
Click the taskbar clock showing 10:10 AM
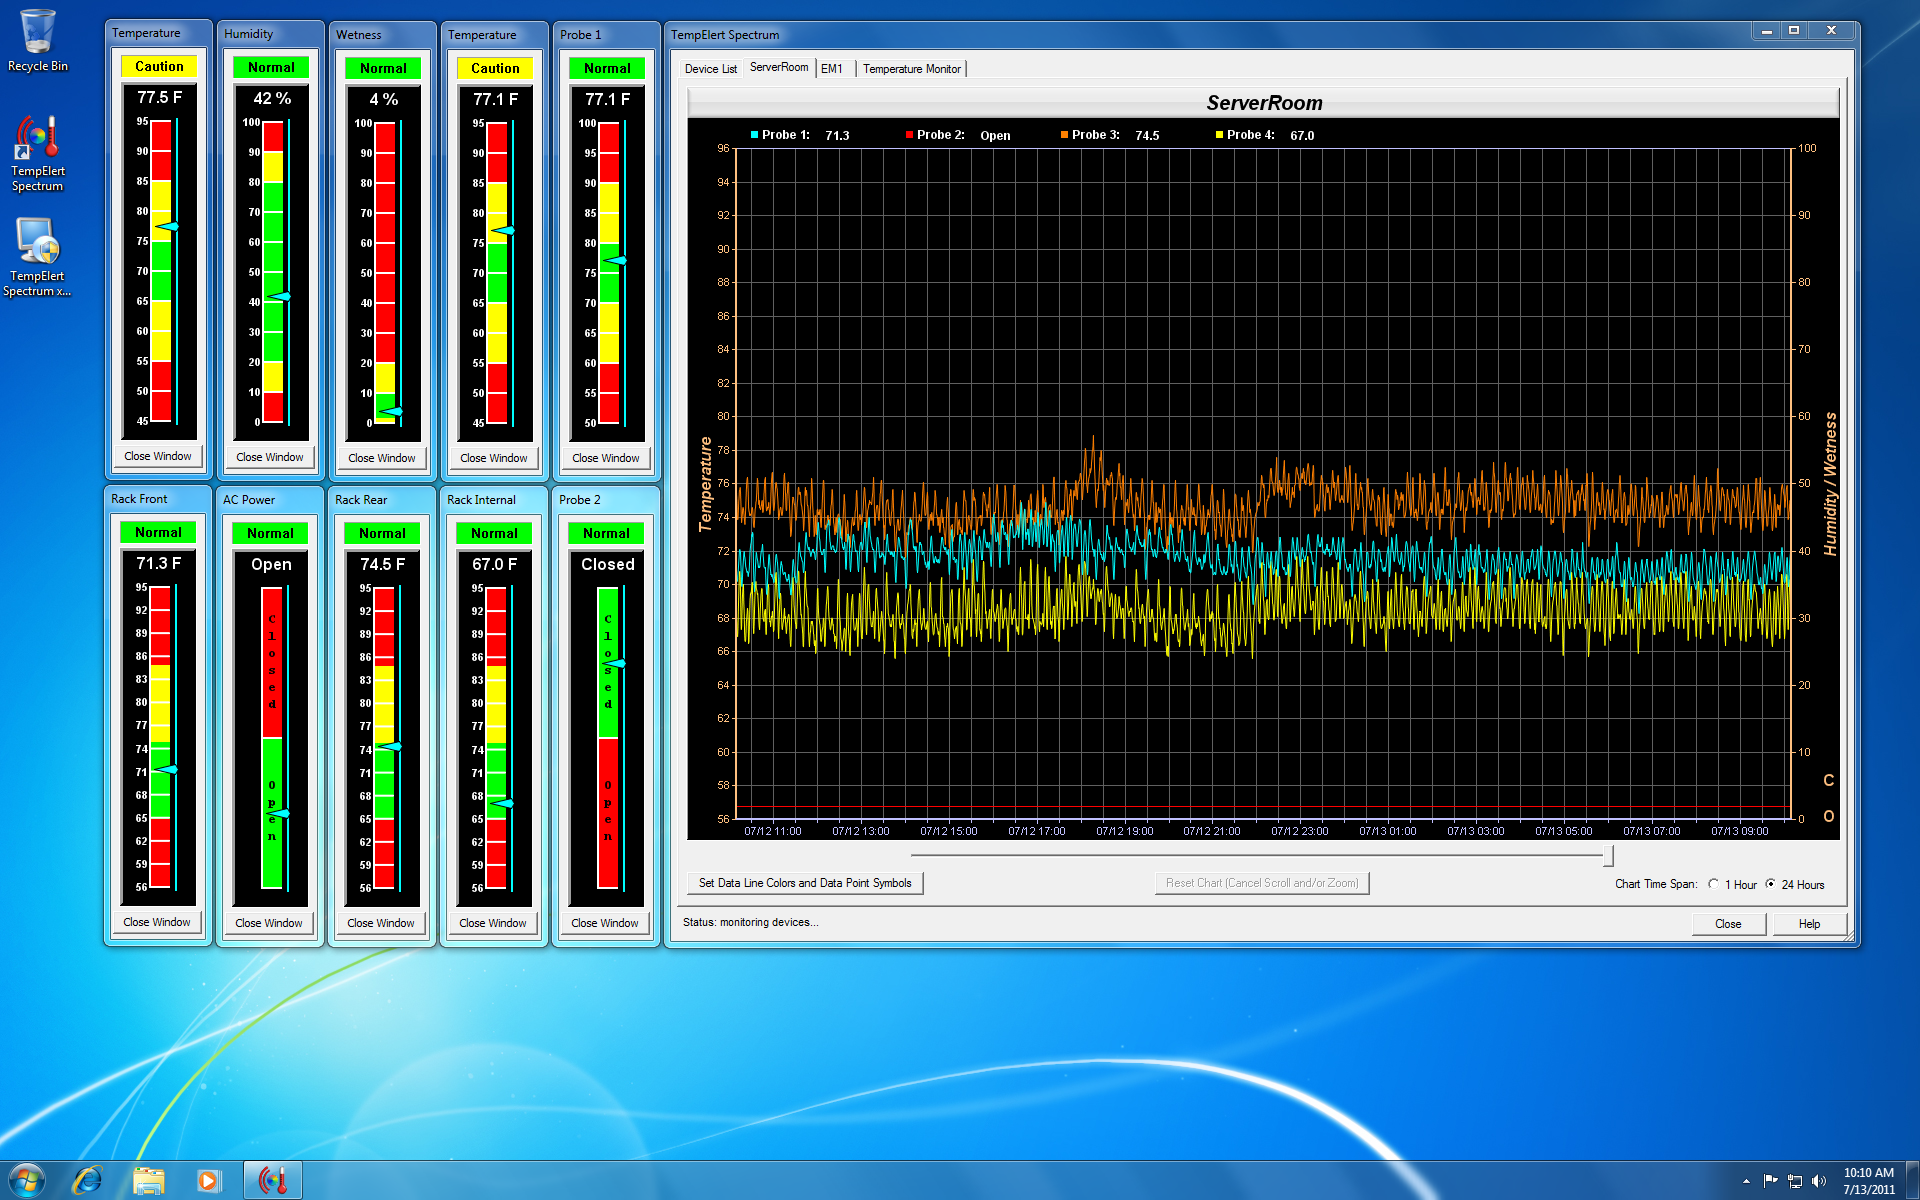click(x=1868, y=1181)
